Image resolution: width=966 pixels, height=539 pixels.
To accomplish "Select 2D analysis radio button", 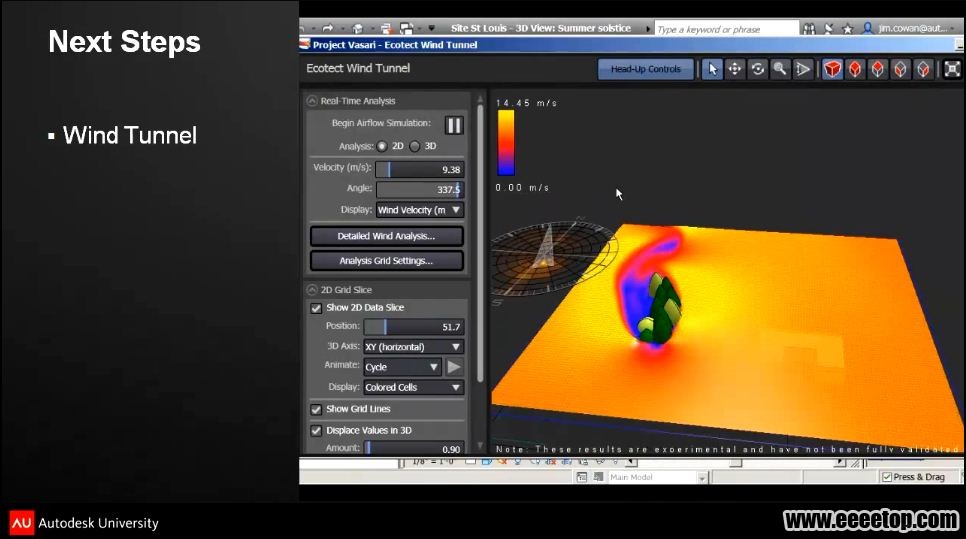I will [x=382, y=146].
